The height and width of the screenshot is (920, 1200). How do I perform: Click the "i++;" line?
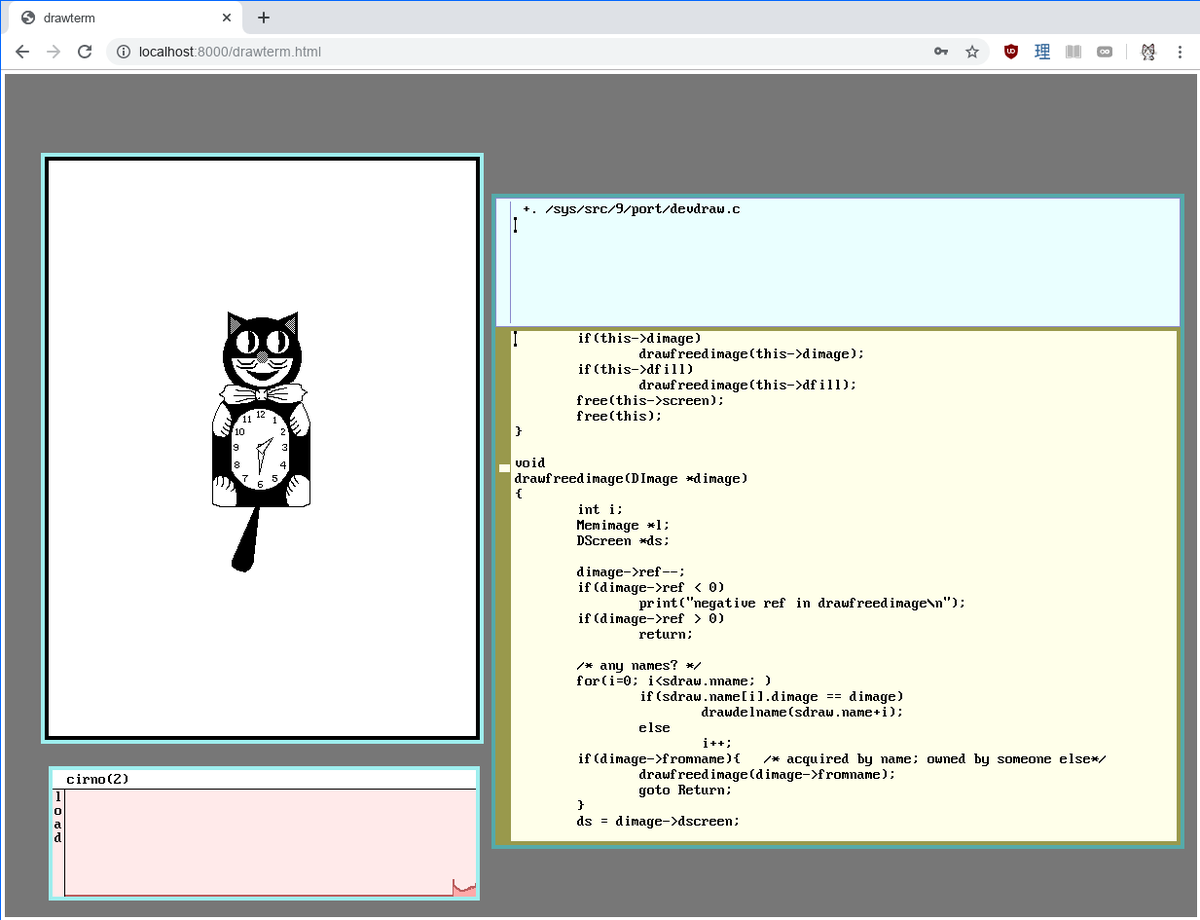(x=717, y=743)
